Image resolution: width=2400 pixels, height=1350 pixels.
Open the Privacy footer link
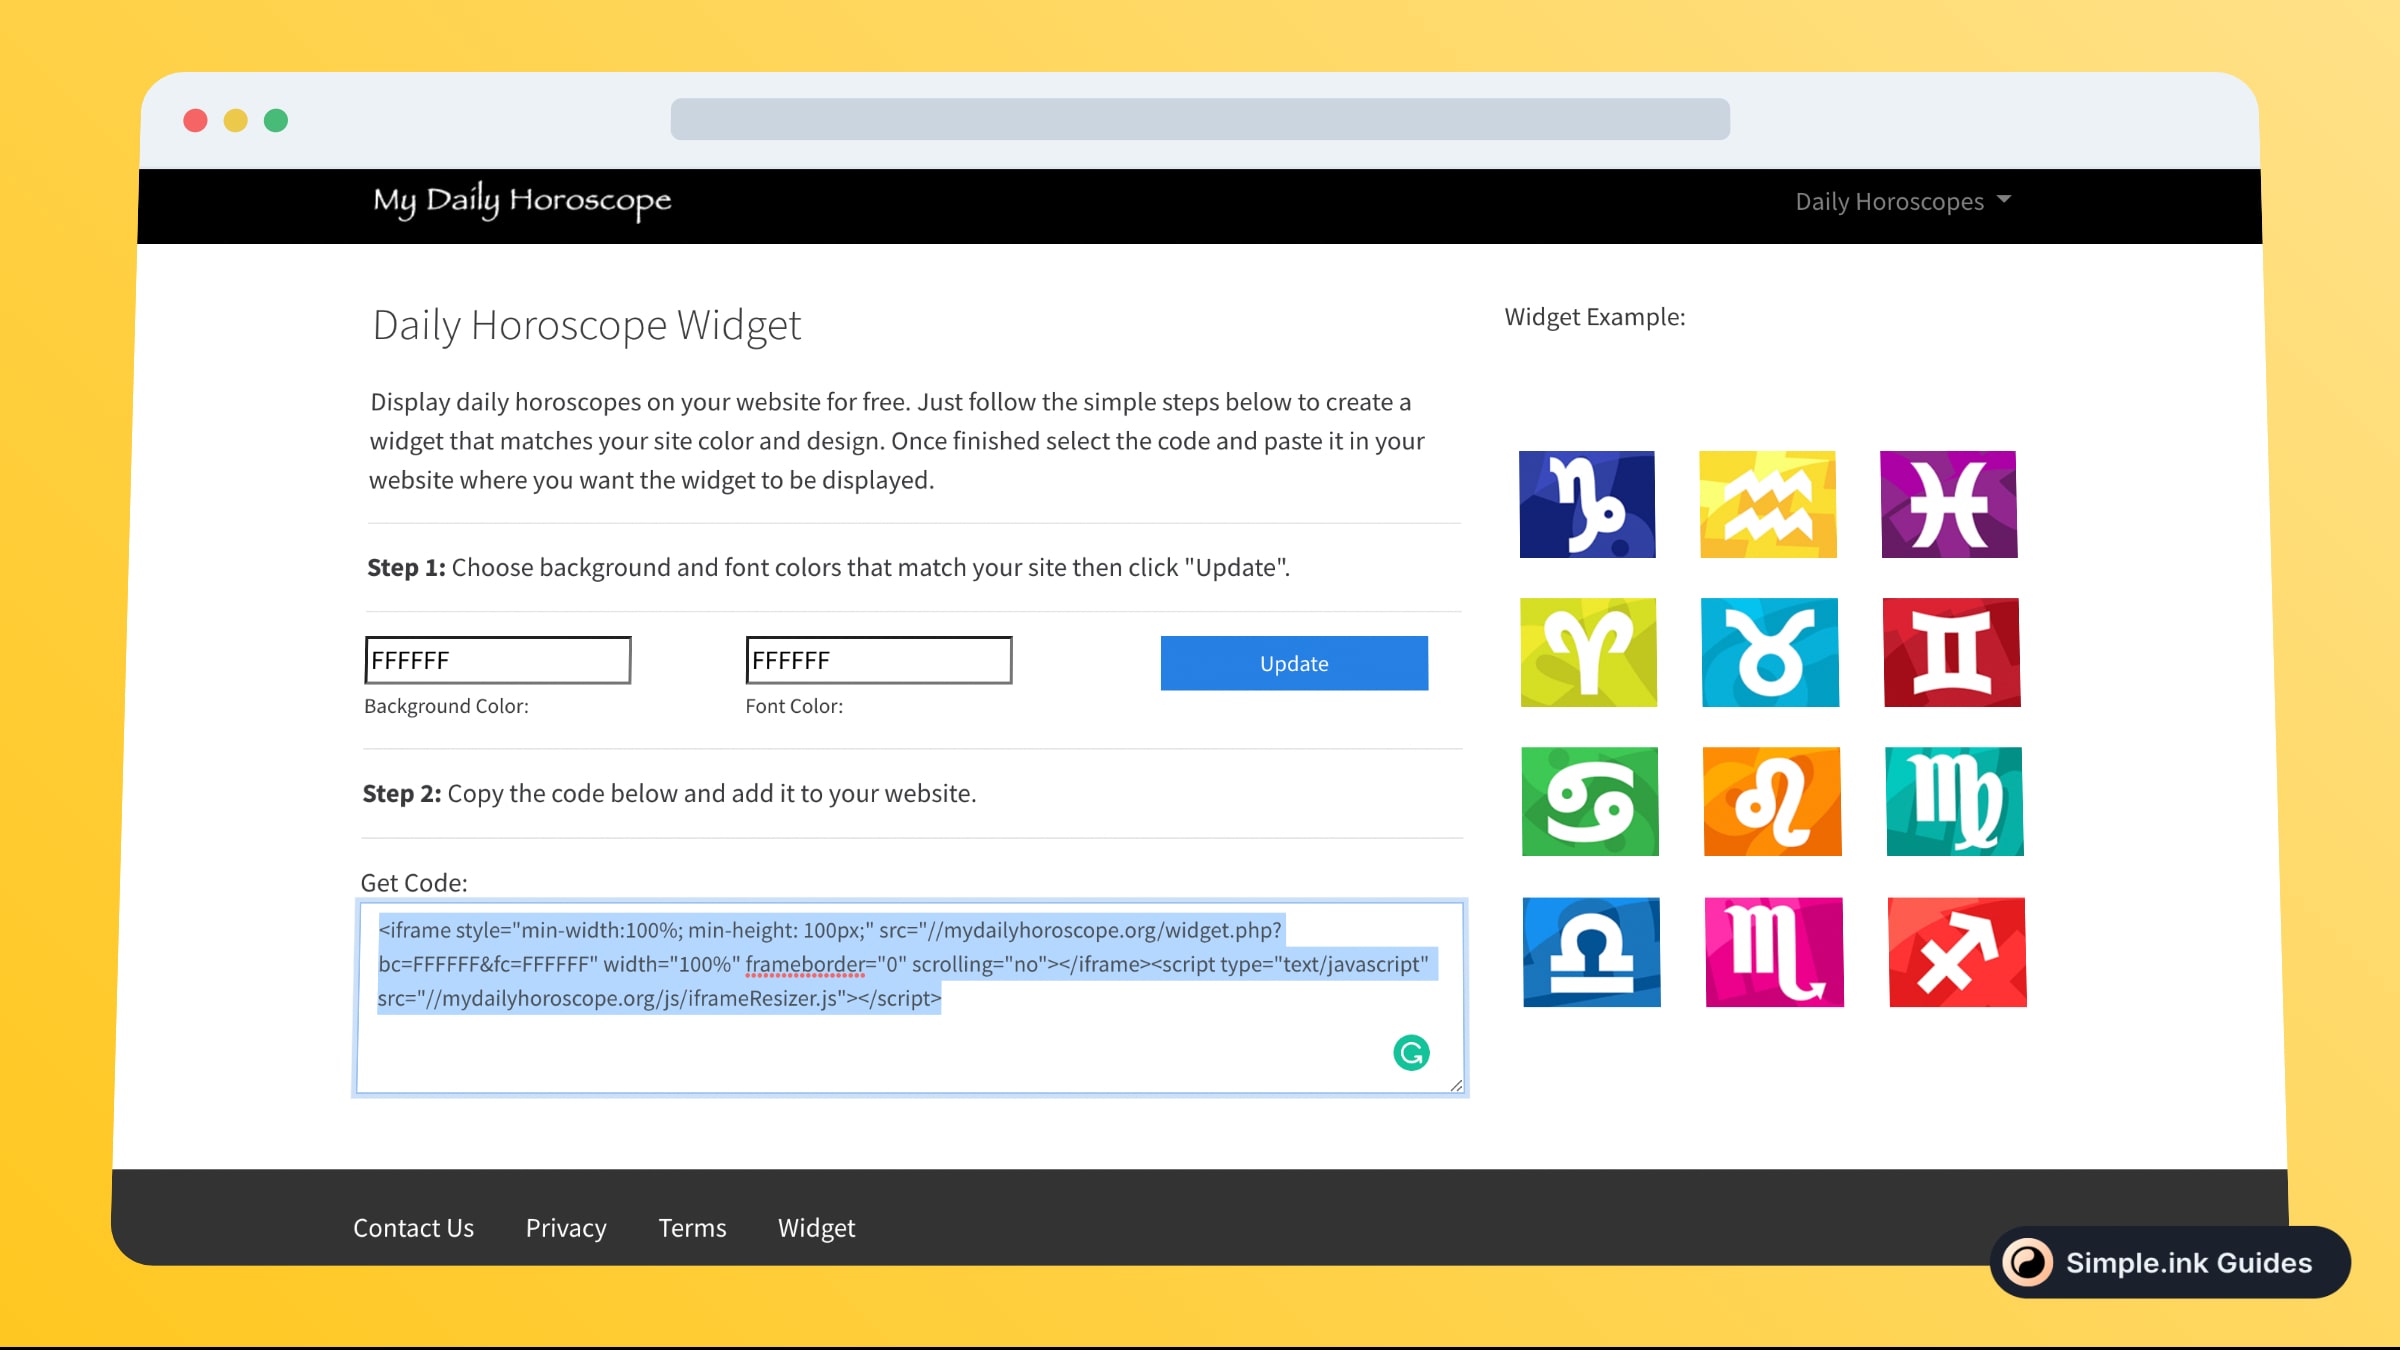(x=566, y=1227)
